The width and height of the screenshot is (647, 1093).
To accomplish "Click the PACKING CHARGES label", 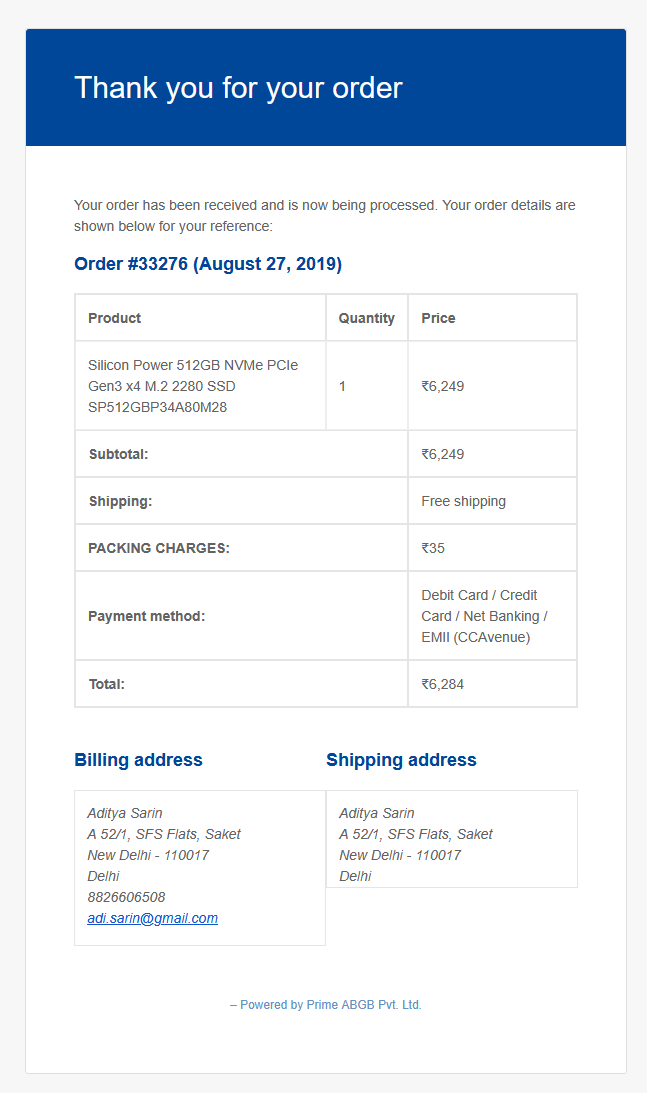I will click(159, 548).
